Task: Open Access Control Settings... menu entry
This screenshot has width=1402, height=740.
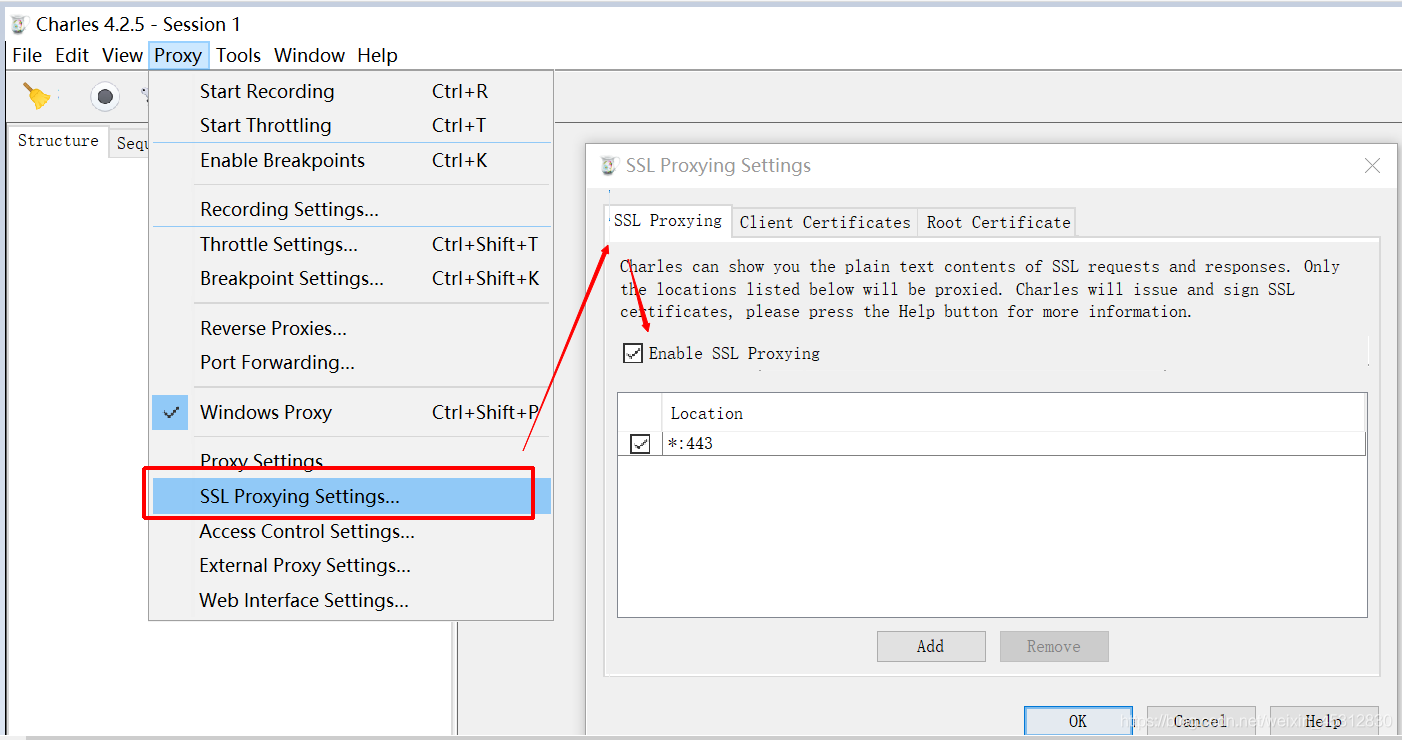Action: [x=351, y=531]
